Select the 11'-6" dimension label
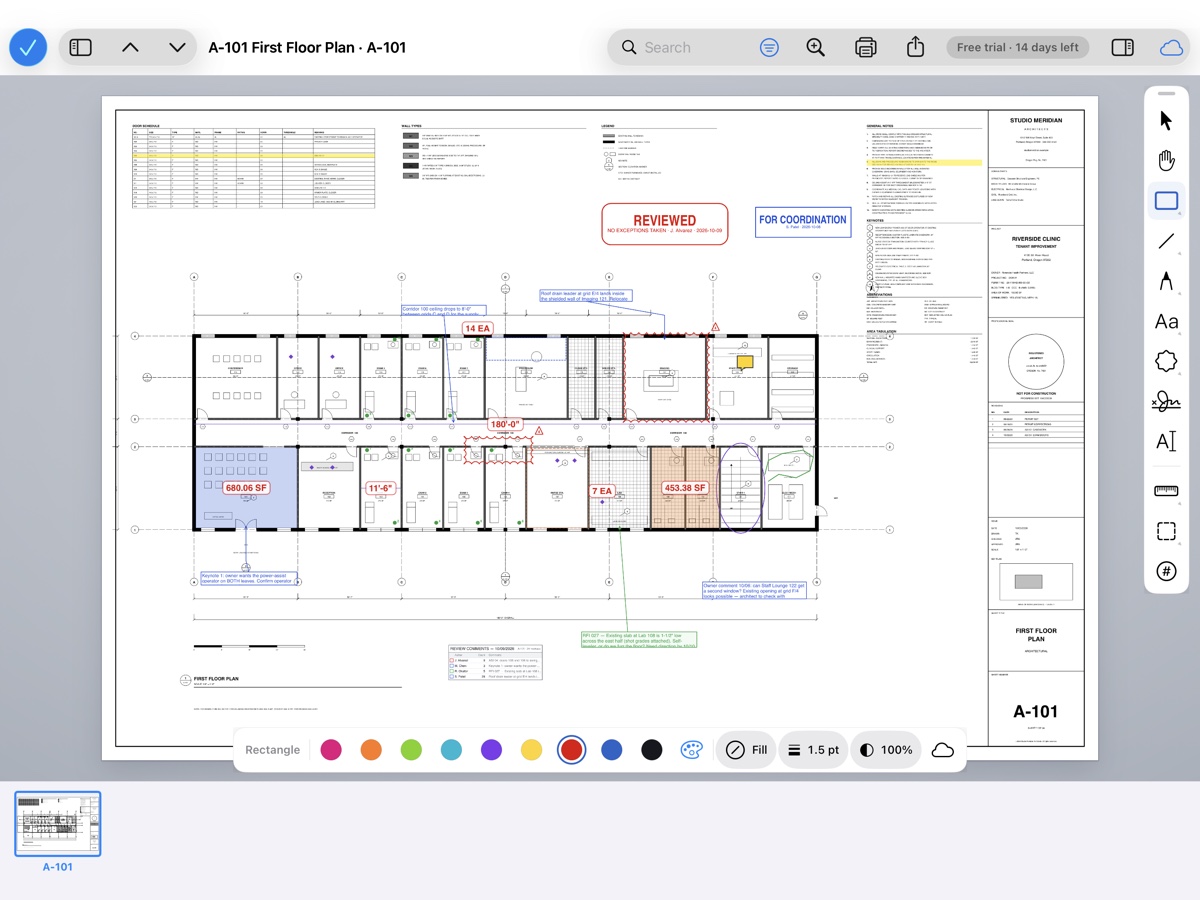This screenshot has width=1200, height=900. point(380,488)
